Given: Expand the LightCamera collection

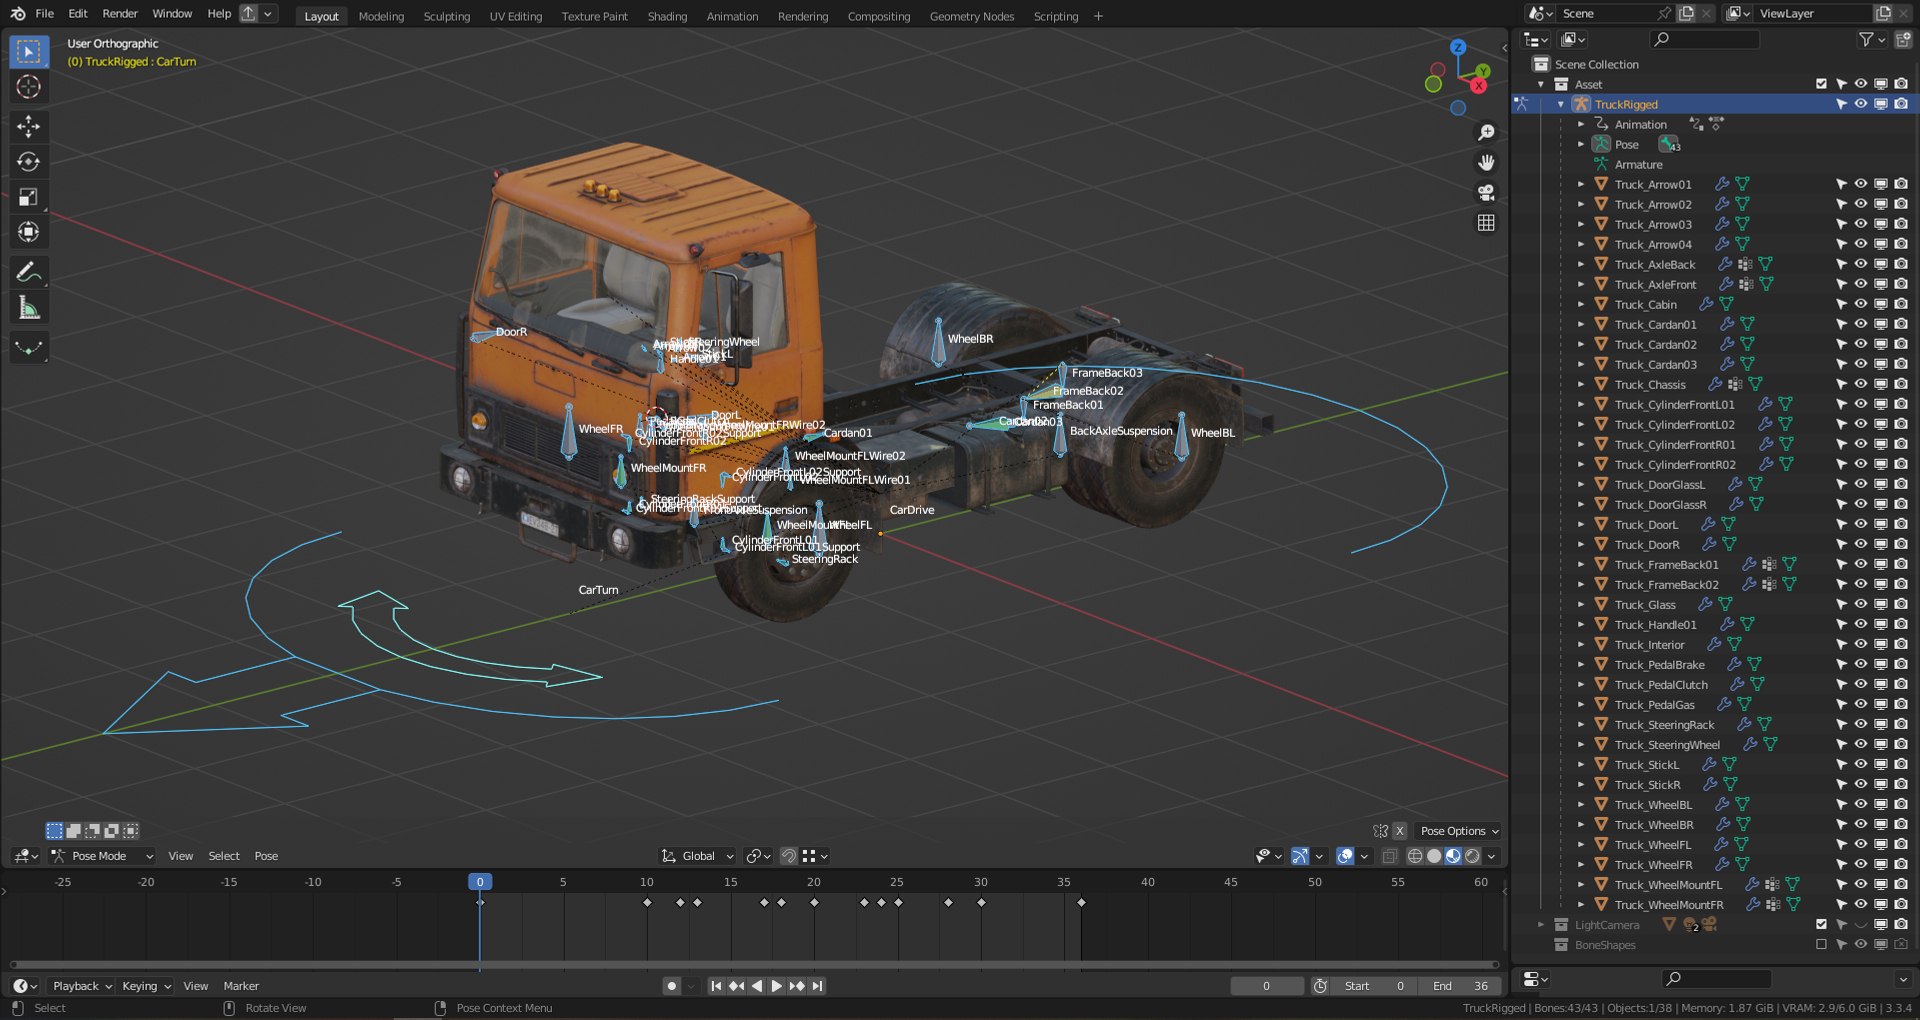Looking at the screenshot, I should [1541, 924].
